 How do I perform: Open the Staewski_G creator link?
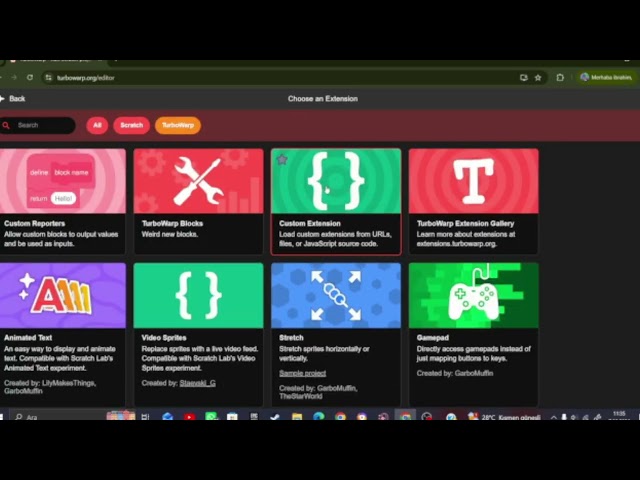point(198,383)
